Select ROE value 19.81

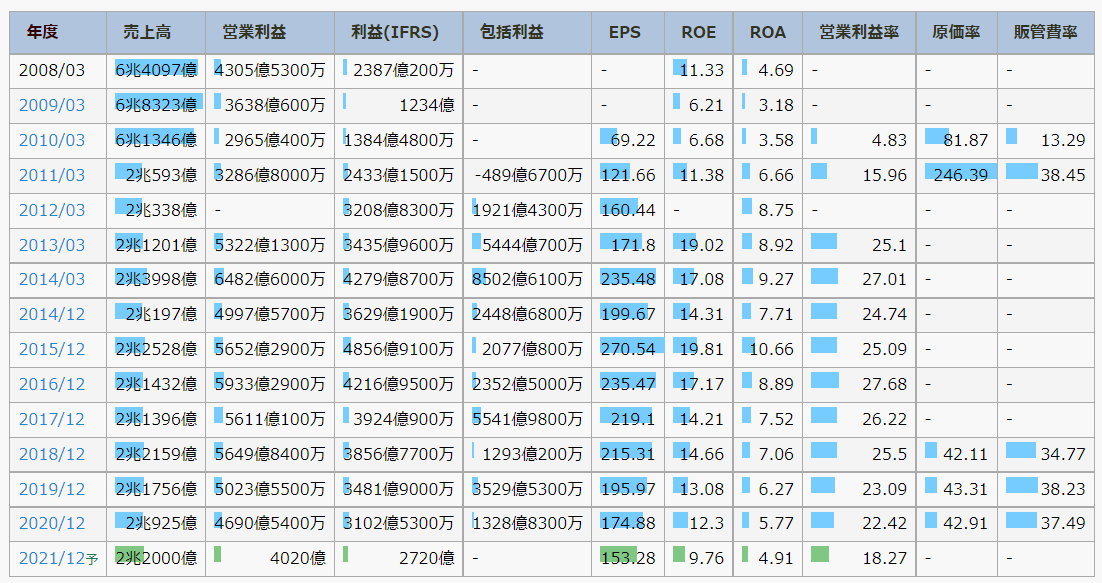pyautogui.click(x=701, y=349)
